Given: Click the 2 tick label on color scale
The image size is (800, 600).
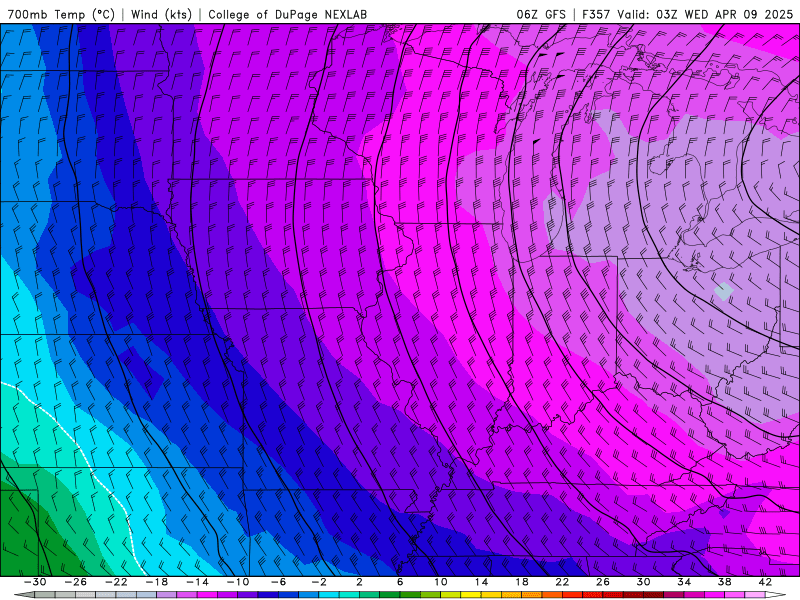Looking at the screenshot, I should click(359, 582).
